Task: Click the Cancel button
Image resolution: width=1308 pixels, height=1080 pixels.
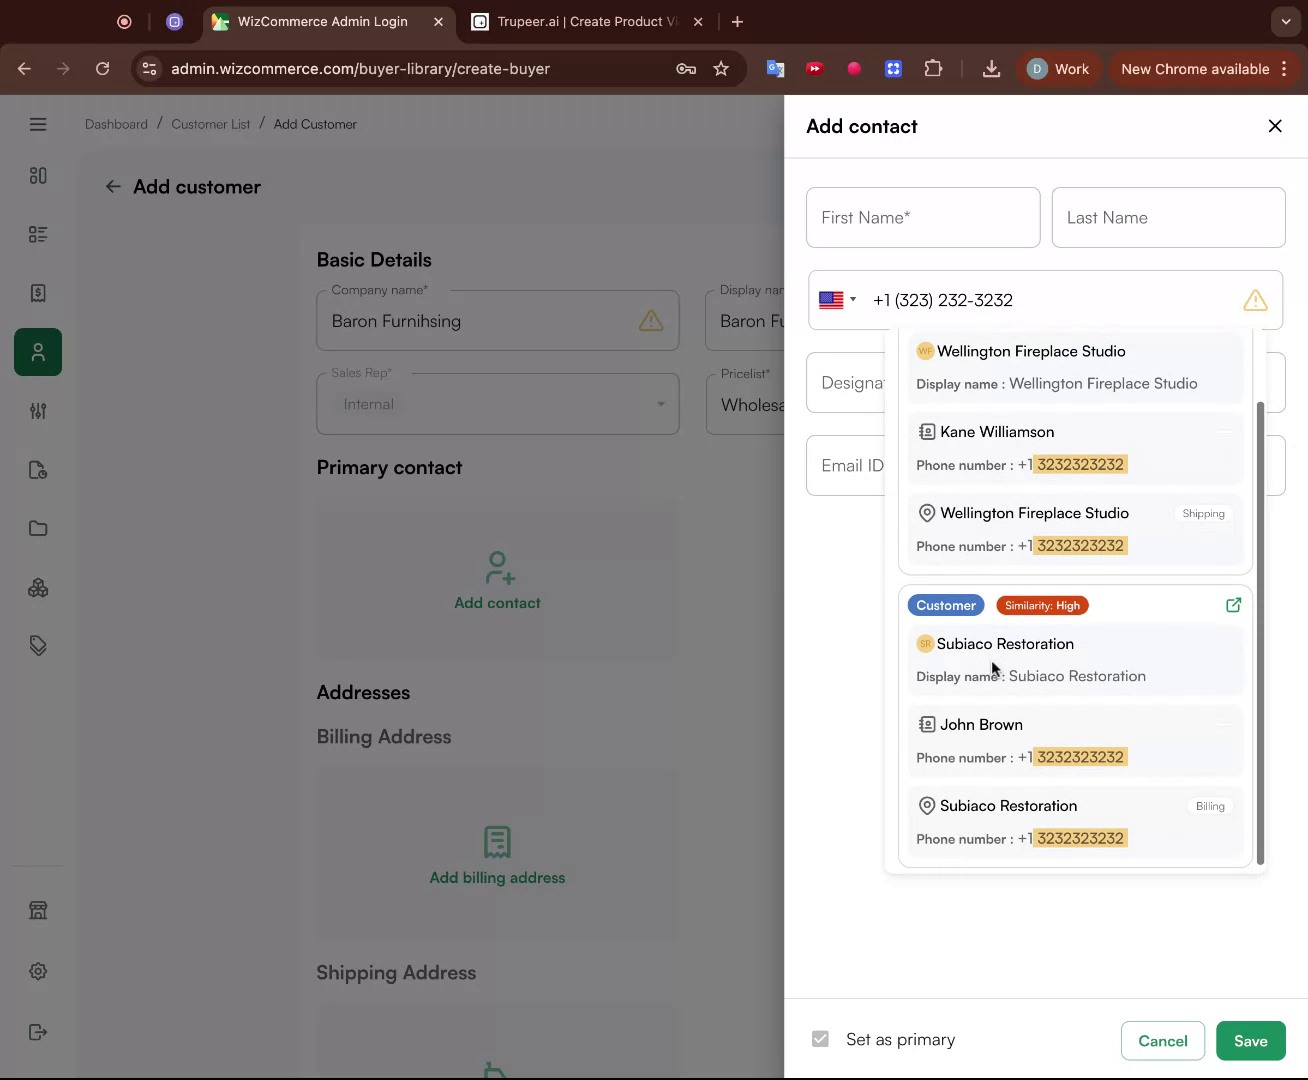Action: pyautogui.click(x=1163, y=1041)
